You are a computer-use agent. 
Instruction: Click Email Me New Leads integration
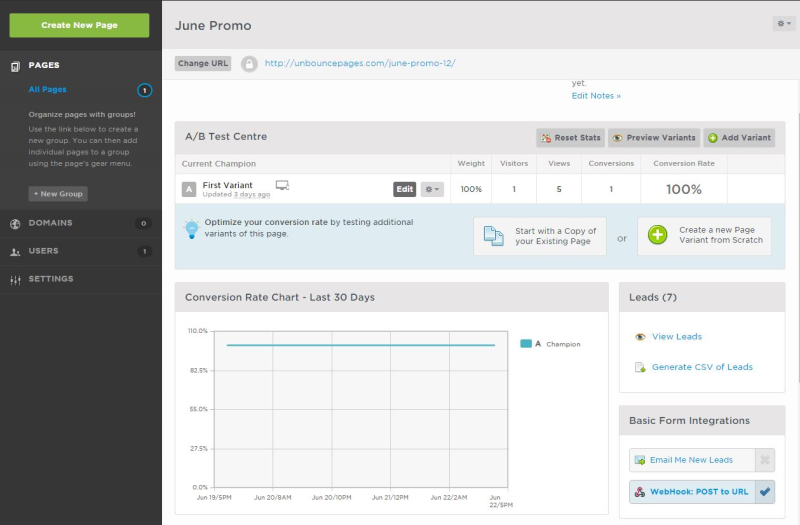tap(692, 460)
